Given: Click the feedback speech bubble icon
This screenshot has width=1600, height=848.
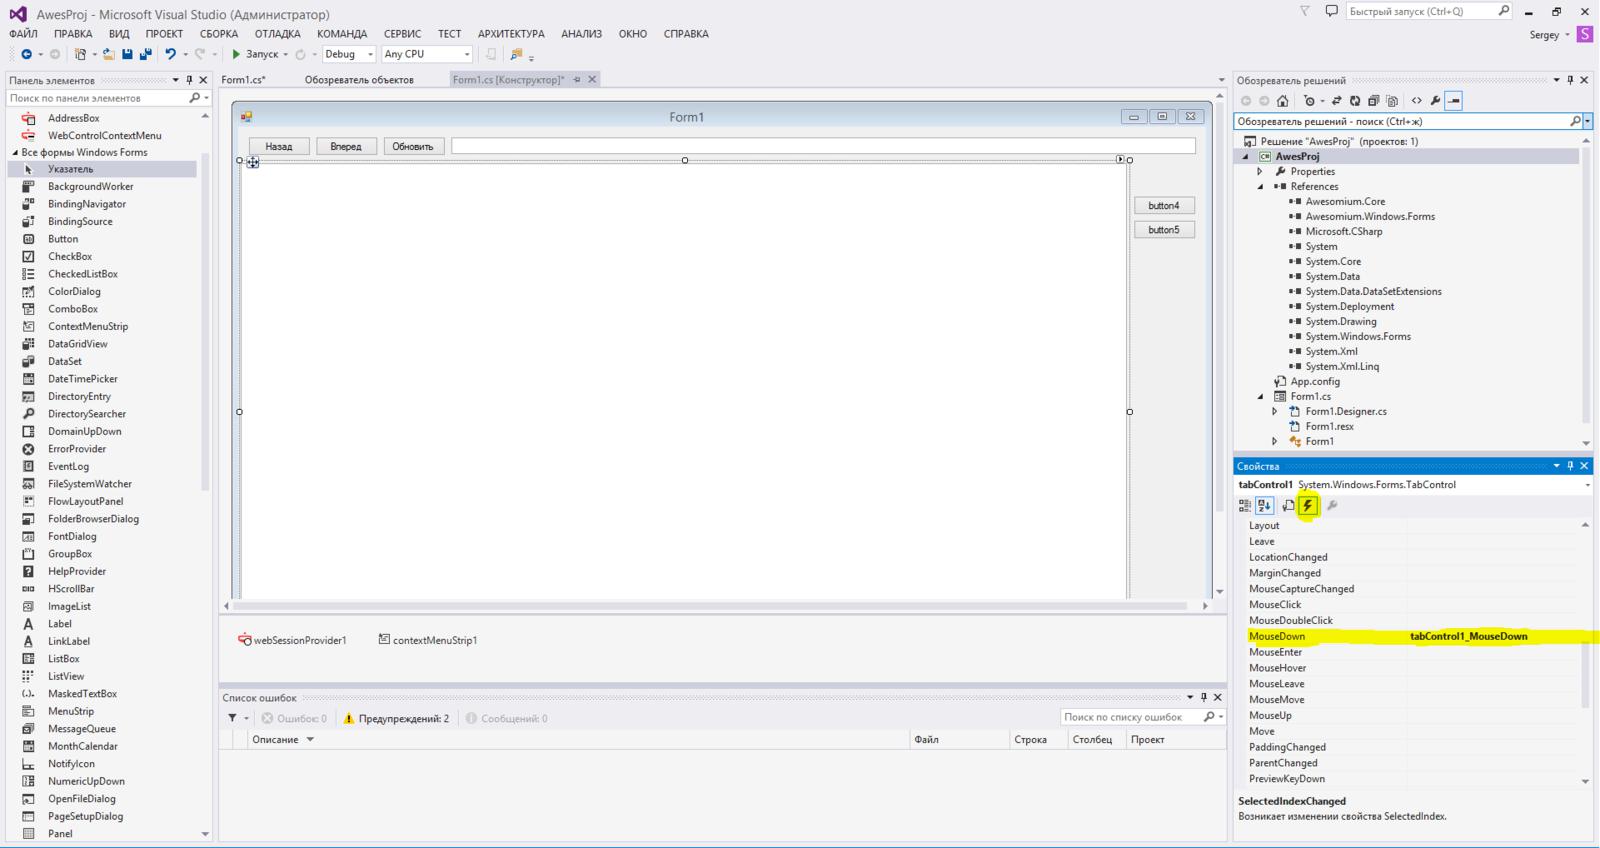Looking at the screenshot, I should 1331,11.
